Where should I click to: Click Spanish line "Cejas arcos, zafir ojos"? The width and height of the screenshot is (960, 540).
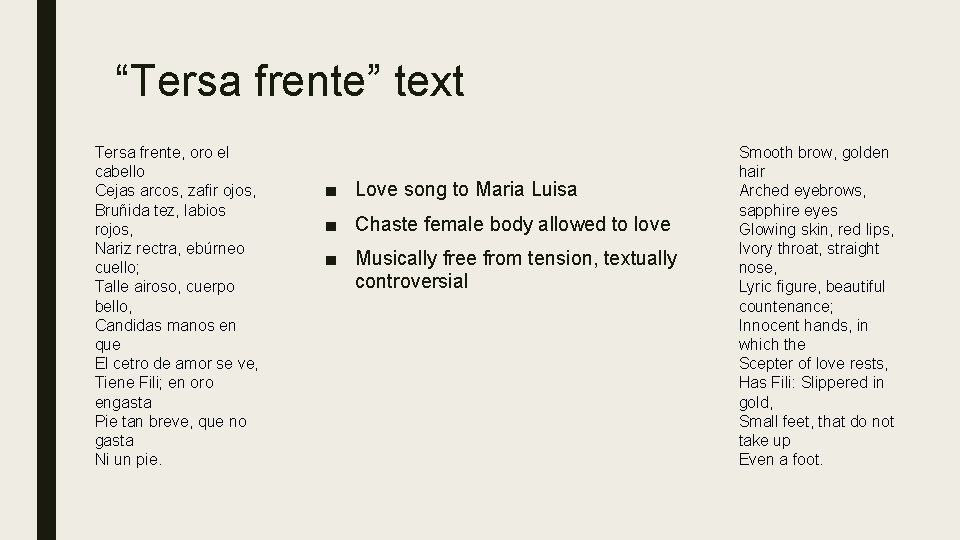coord(175,191)
